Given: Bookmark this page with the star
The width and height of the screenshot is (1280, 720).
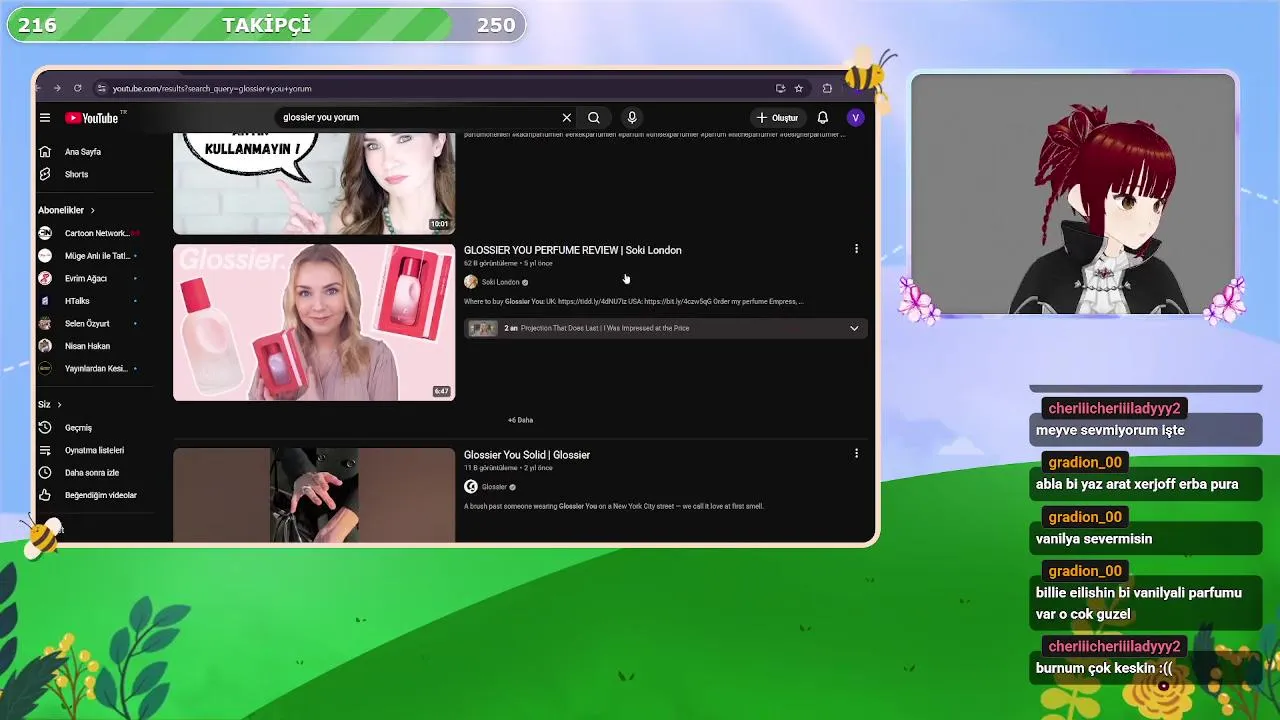Looking at the screenshot, I should click(798, 89).
